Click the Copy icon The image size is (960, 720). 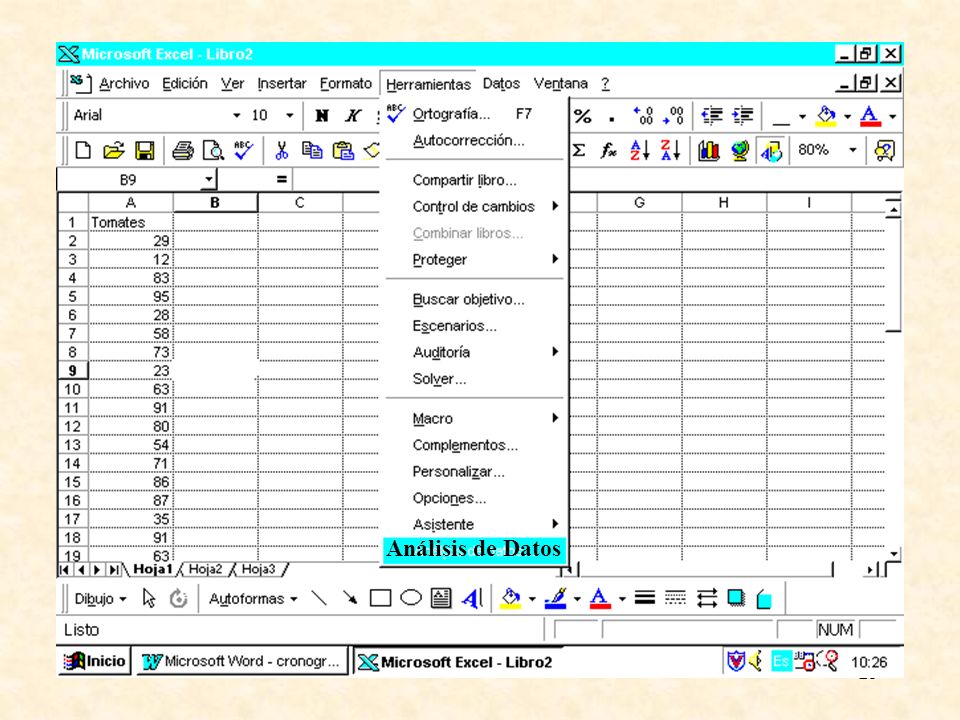coord(312,150)
